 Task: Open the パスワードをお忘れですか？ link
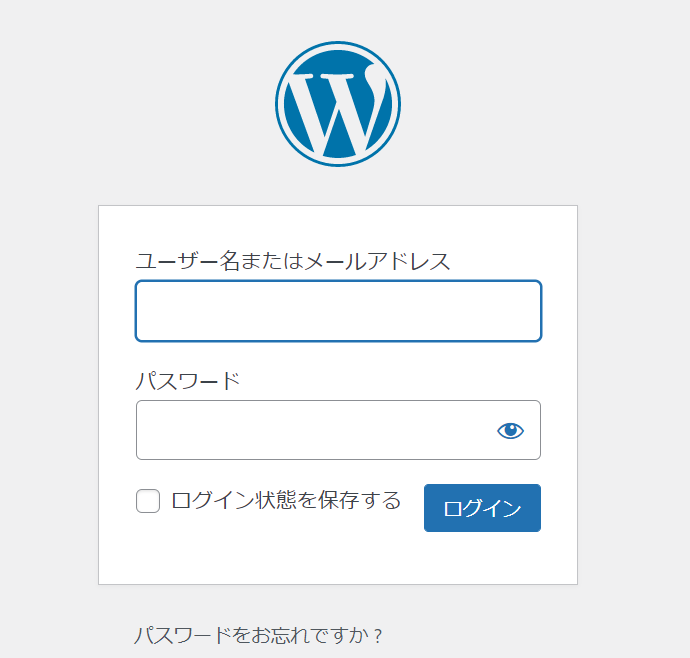(259, 636)
